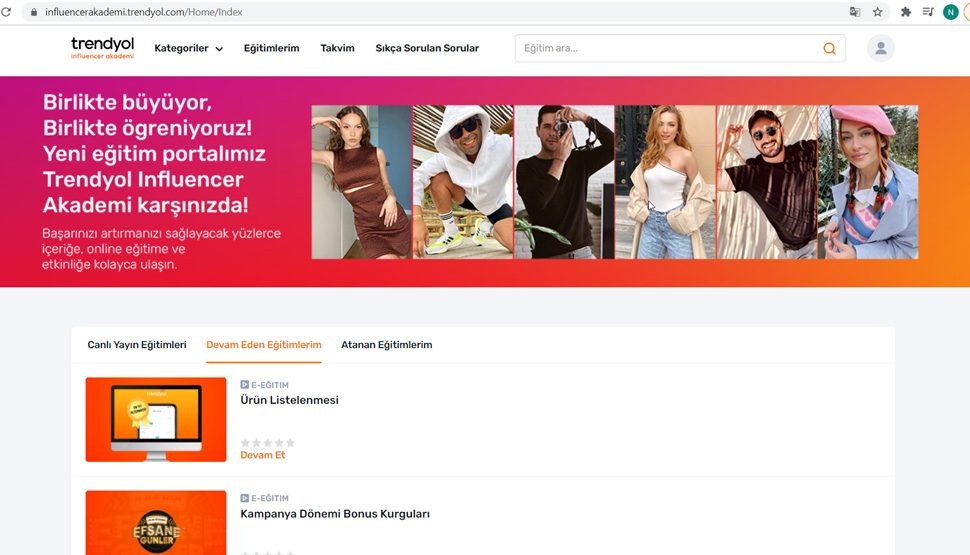Click Kampanya Dönemi Bonus Kurguları title

pos(335,514)
